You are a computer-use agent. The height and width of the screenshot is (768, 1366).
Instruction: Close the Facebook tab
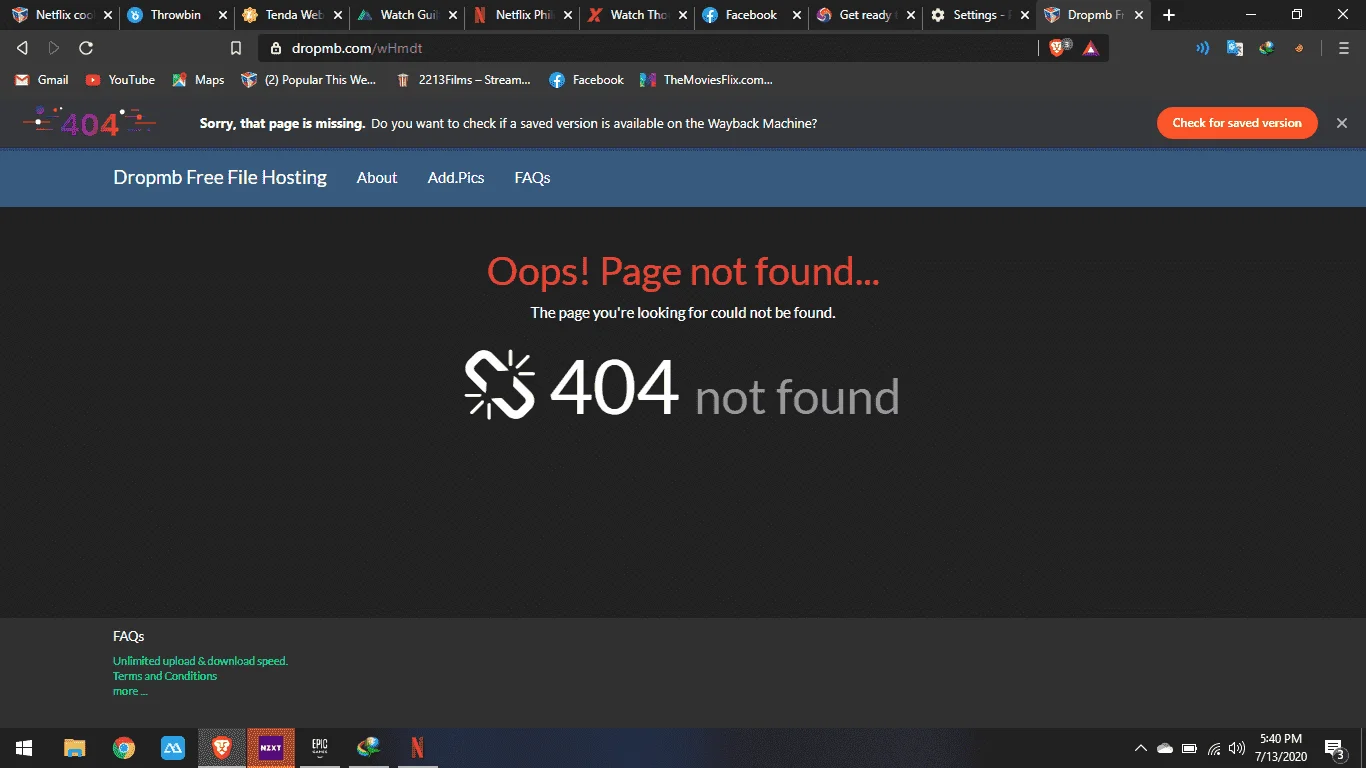(x=797, y=15)
